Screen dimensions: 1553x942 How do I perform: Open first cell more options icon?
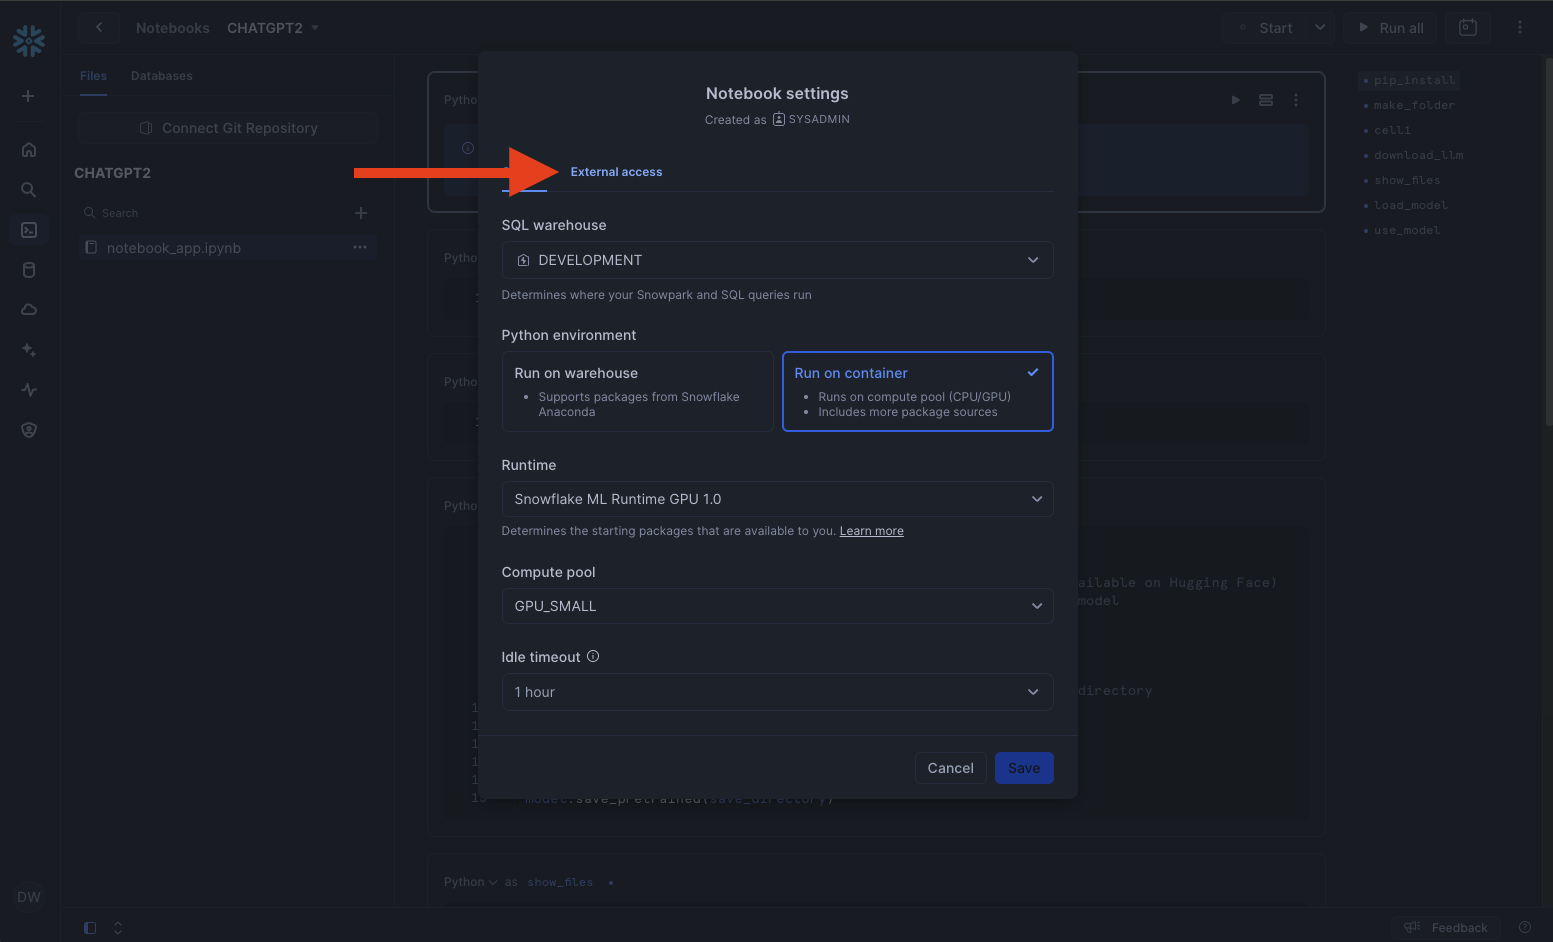click(x=1296, y=100)
